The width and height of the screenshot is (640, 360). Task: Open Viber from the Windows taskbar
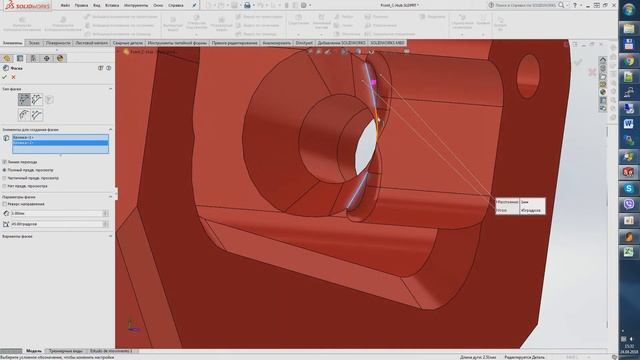pyautogui.click(x=629, y=204)
